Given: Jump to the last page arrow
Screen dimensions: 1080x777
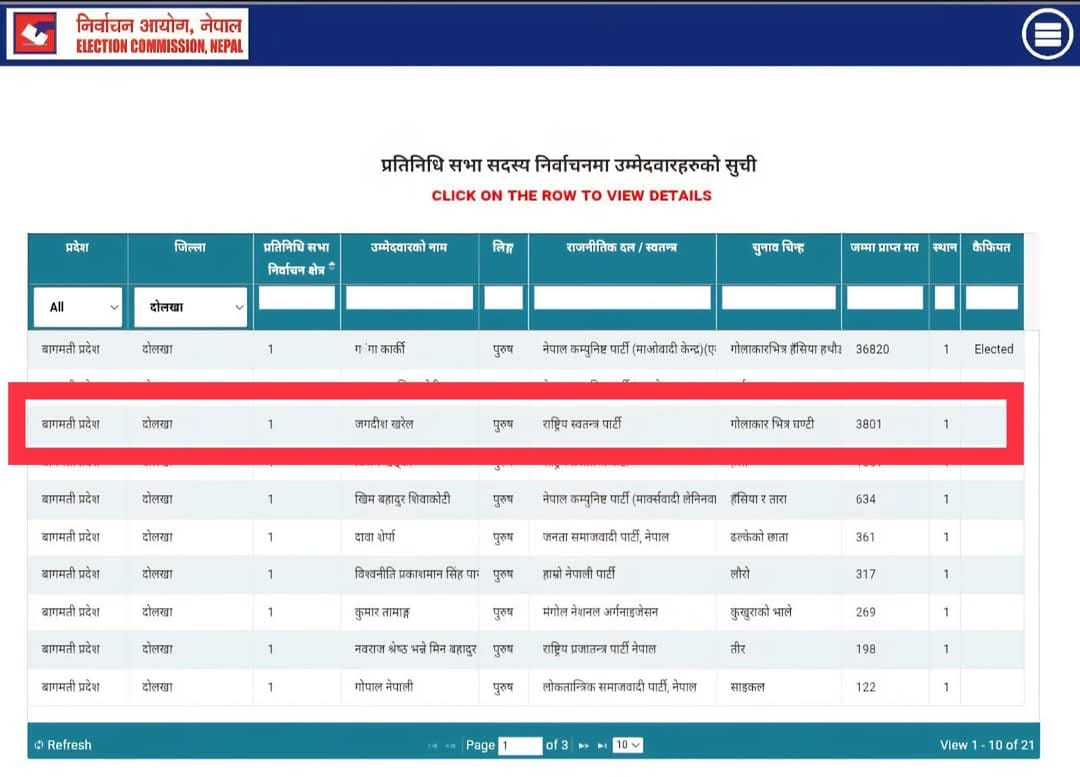Looking at the screenshot, I should pyautogui.click(x=601, y=745).
